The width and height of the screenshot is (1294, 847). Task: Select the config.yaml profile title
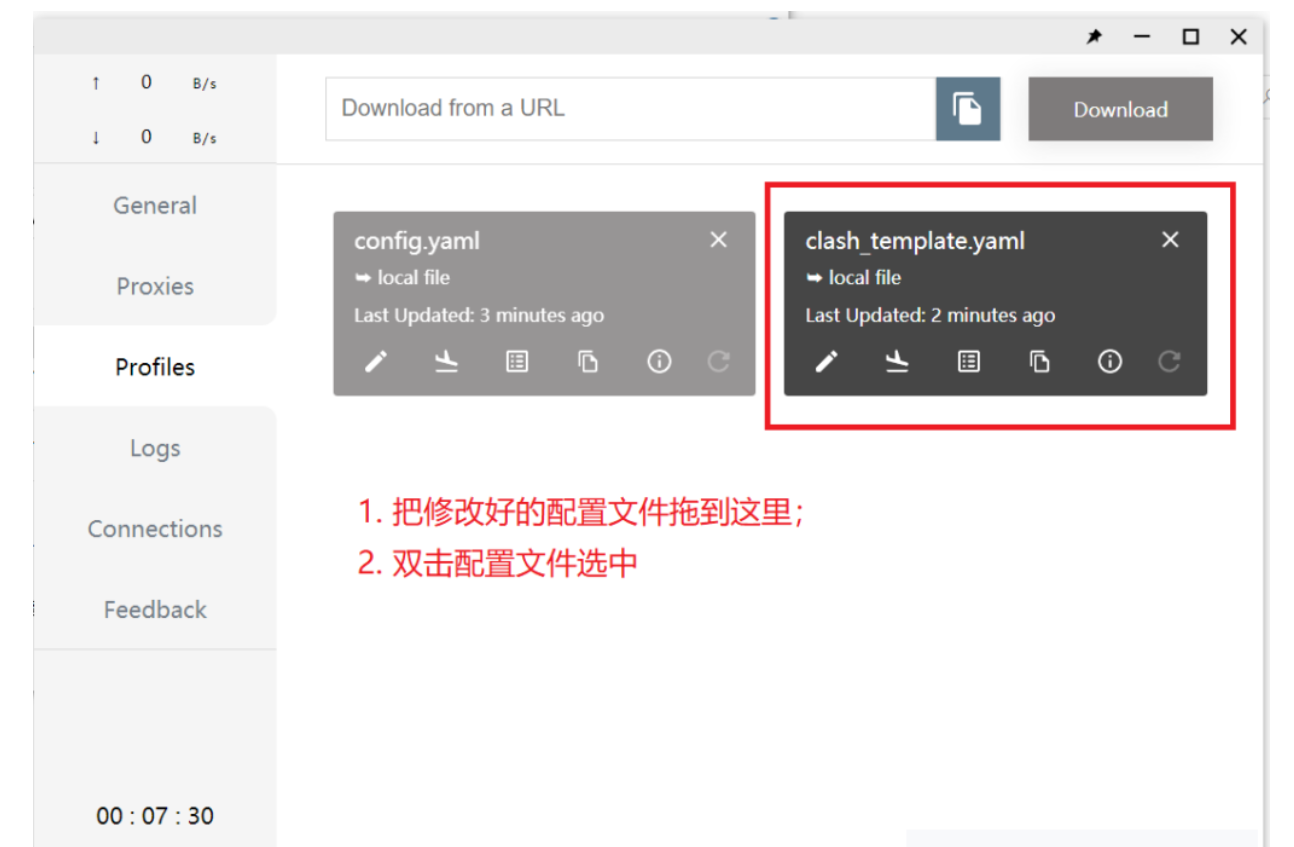[417, 241]
